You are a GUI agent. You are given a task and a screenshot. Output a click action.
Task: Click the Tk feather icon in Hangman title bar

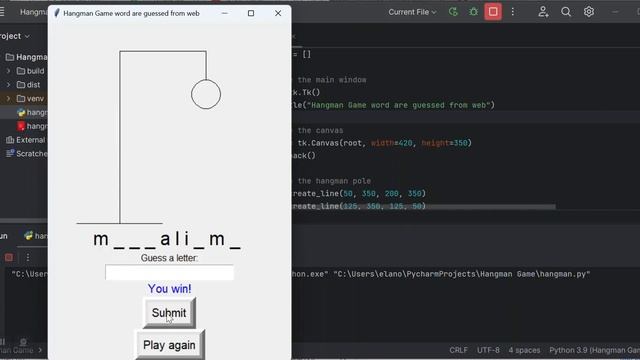pyautogui.click(x=57, y=13)
